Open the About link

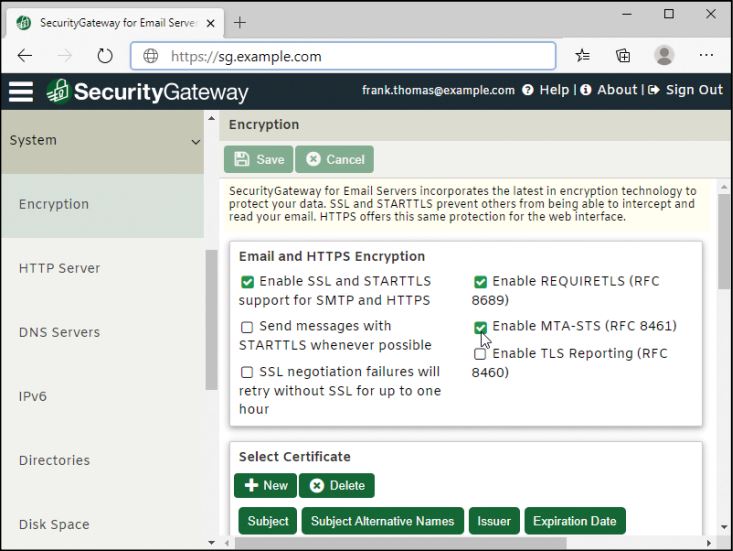617,90
